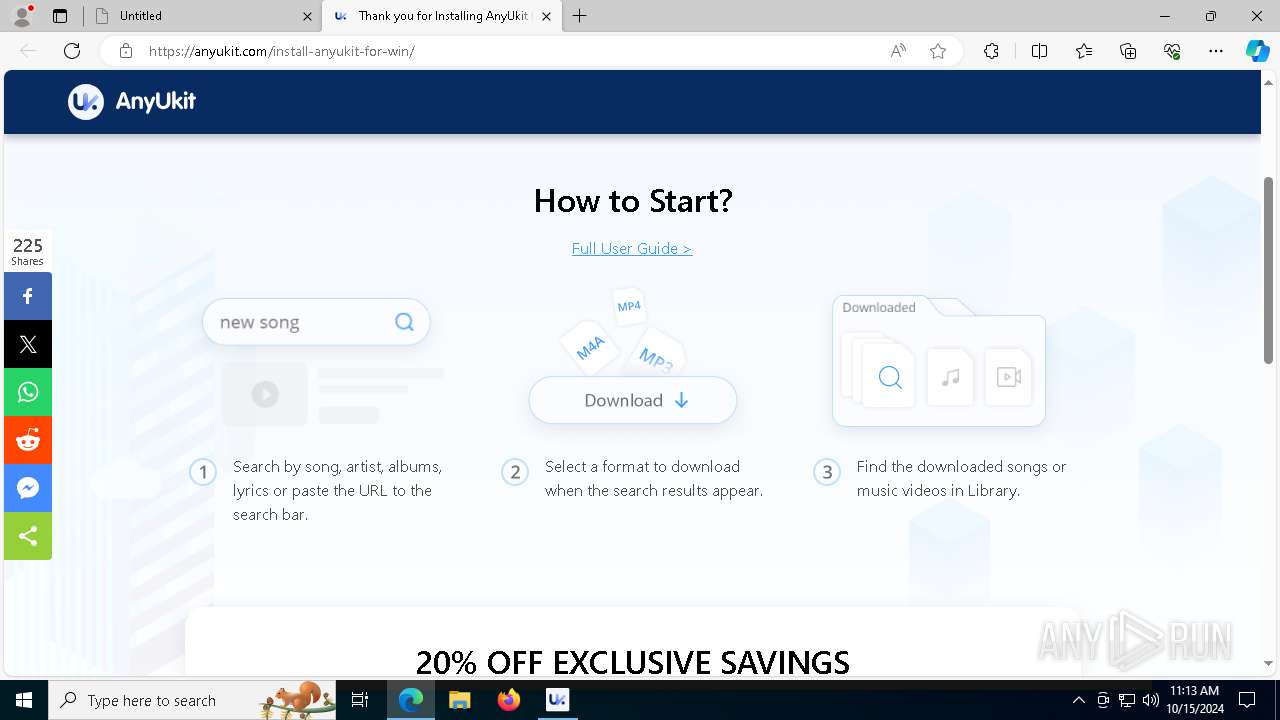This screenshot has height=720, width=1280.
Task: Open File Explorer from taskbar
Action: click(459, 700)
